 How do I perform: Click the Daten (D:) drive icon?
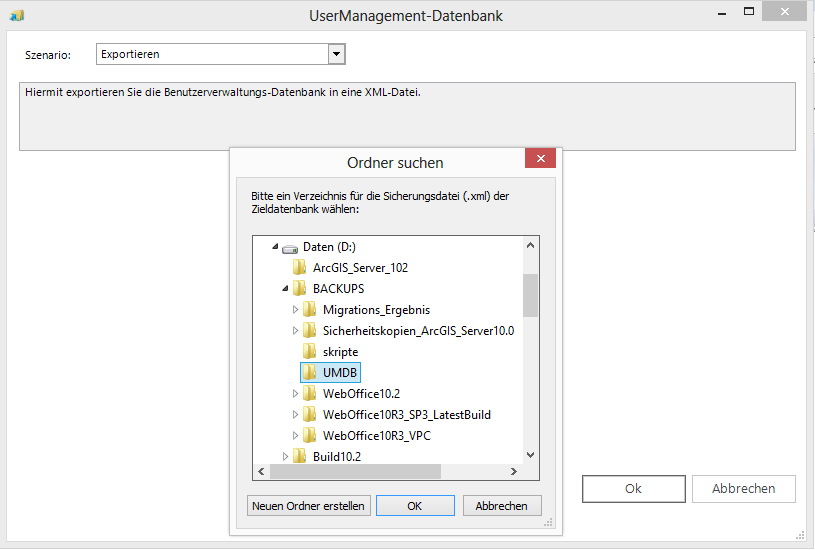(x=290, y=248)
